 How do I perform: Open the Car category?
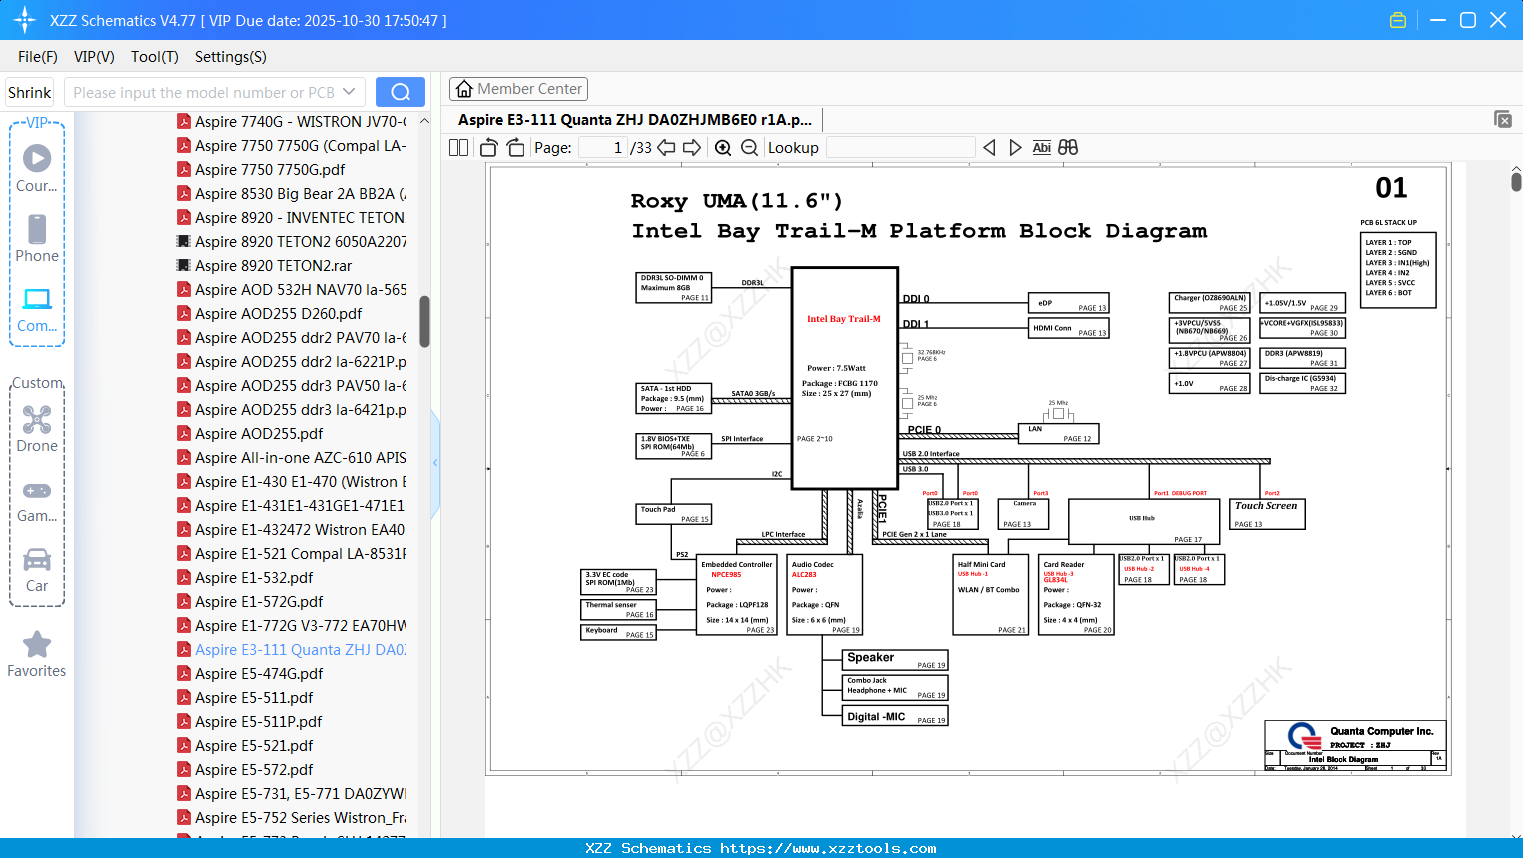(37, 570)
